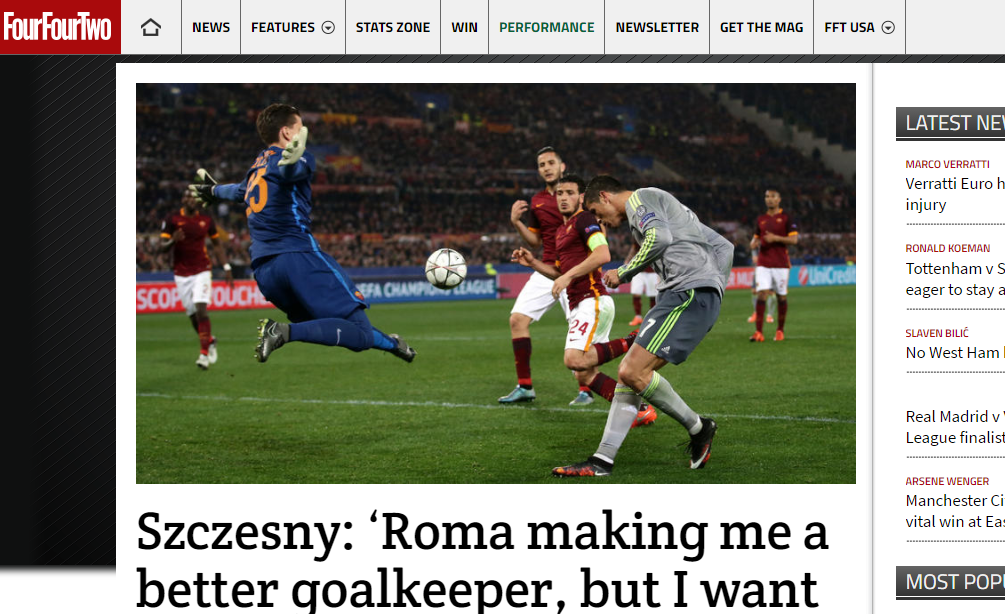1005x614 pixels.
Task: Go to Stats Zone section
Action: coord(393,28)
